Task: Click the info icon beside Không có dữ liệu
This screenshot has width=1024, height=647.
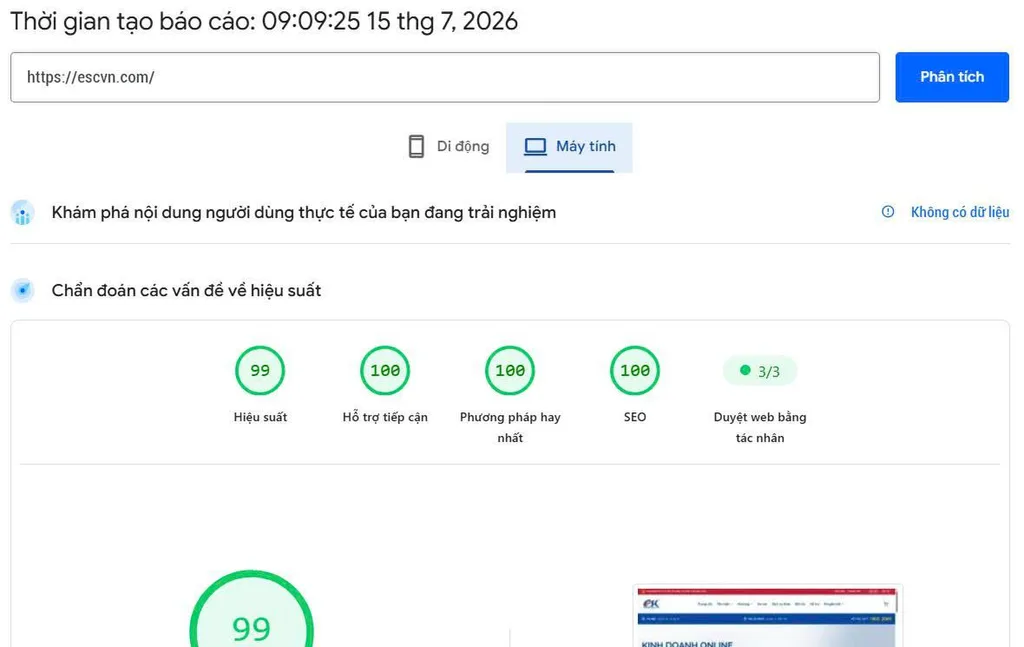Action: coord(888,212)
